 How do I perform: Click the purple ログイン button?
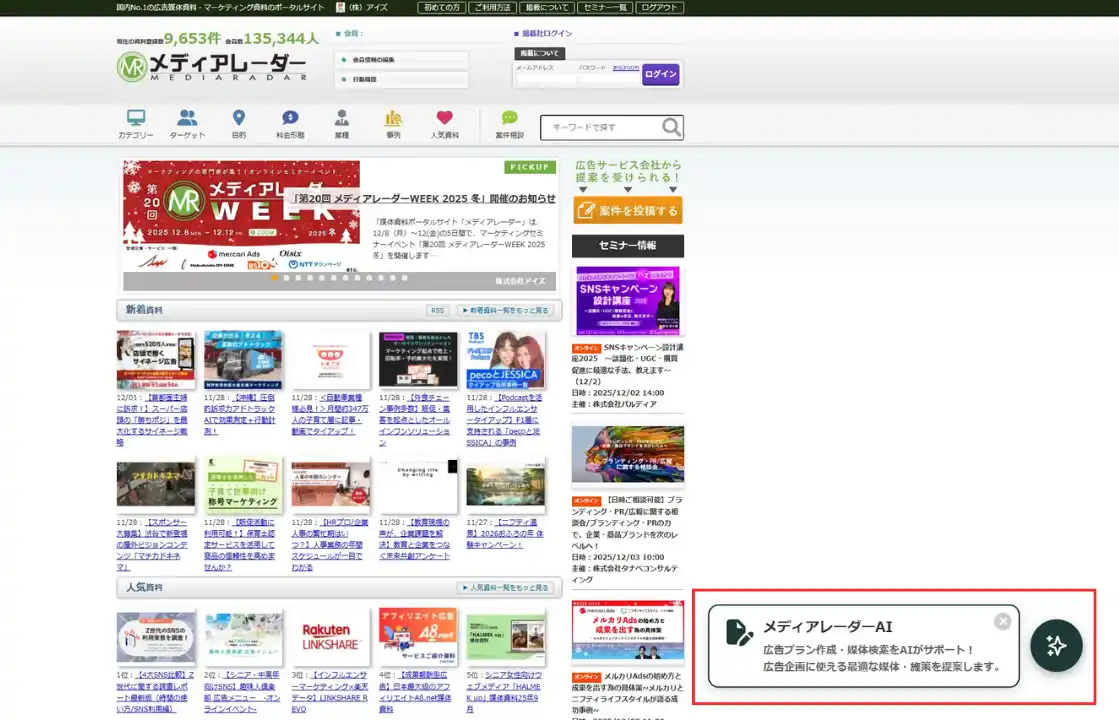(x=660, y=74)
